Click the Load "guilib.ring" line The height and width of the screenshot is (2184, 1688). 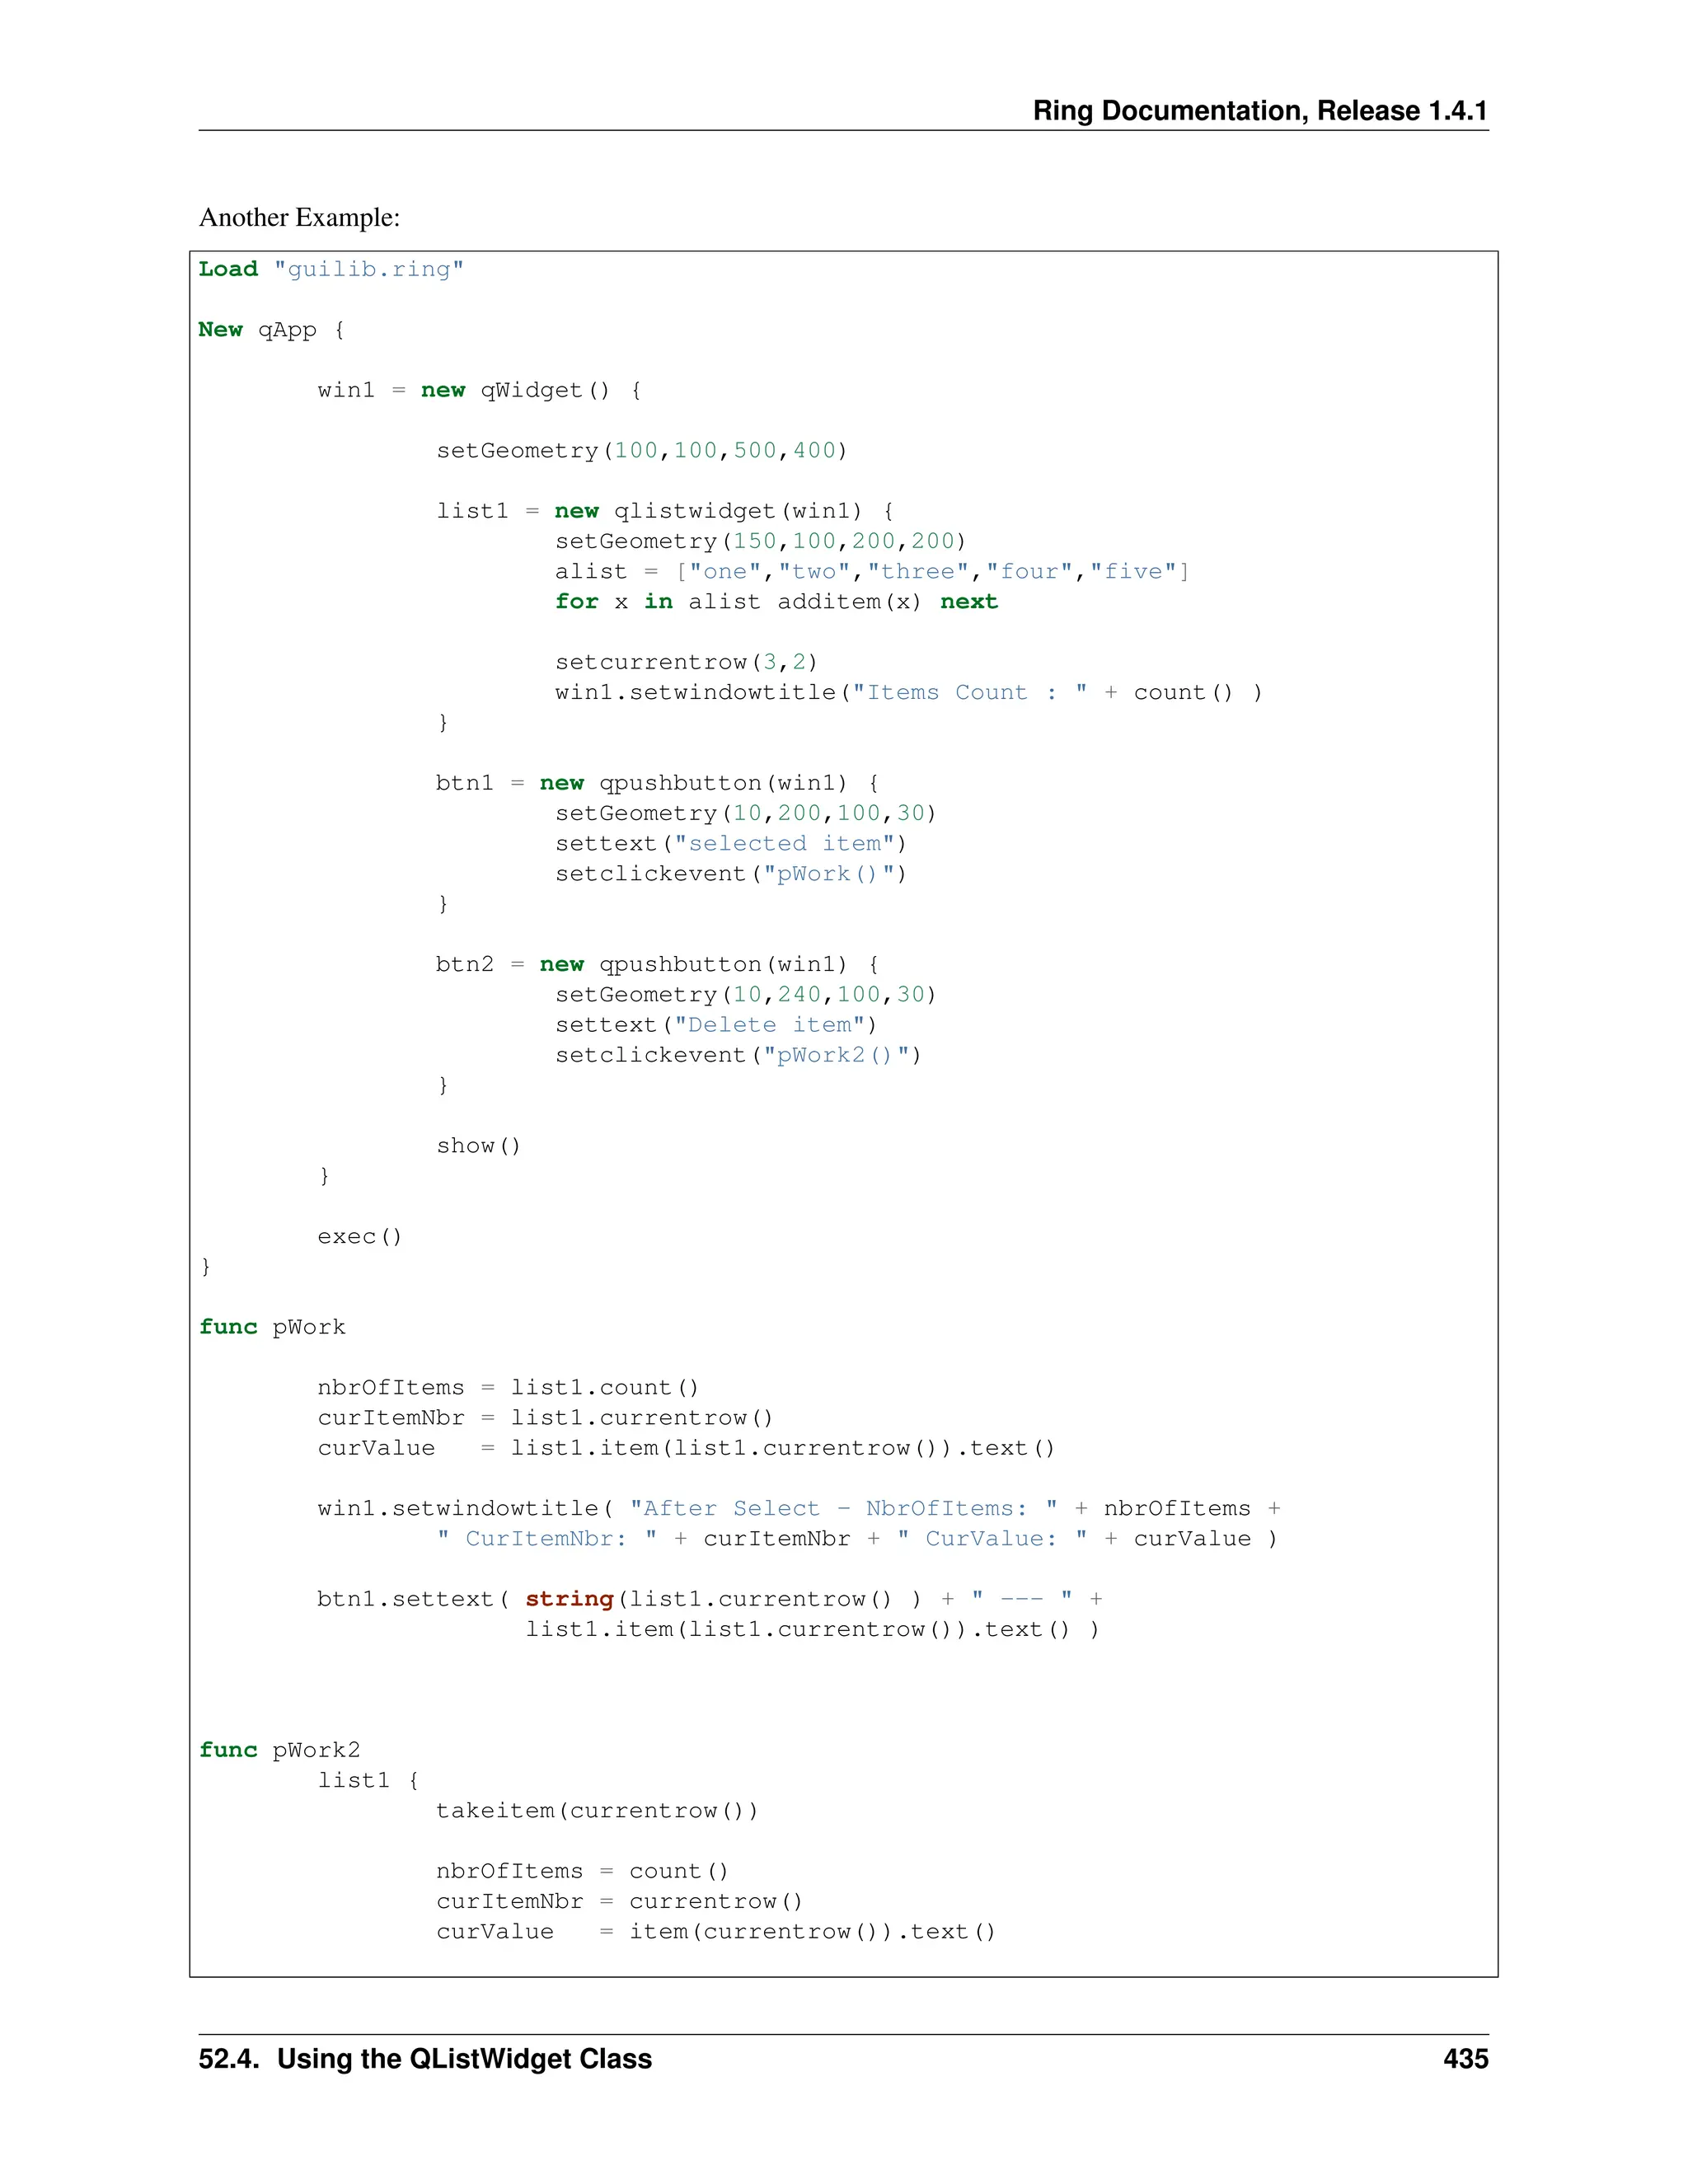tap(330, 269)
